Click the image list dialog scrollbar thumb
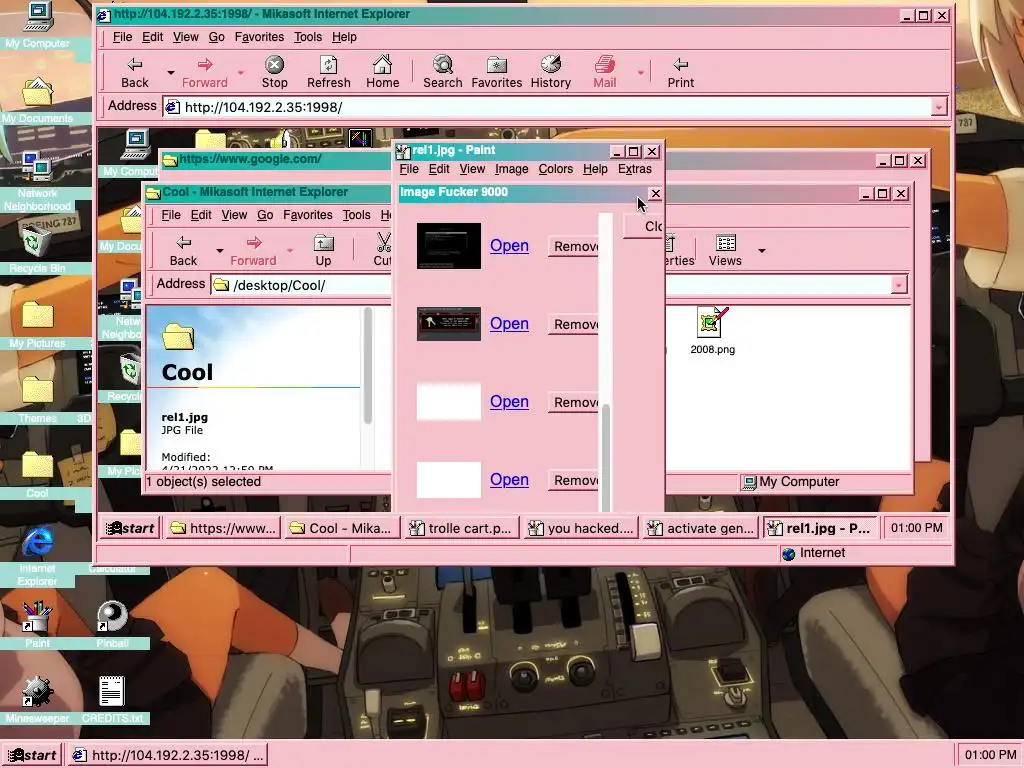Viewport: 1024px width, 768px height. (x=606, y=457)
